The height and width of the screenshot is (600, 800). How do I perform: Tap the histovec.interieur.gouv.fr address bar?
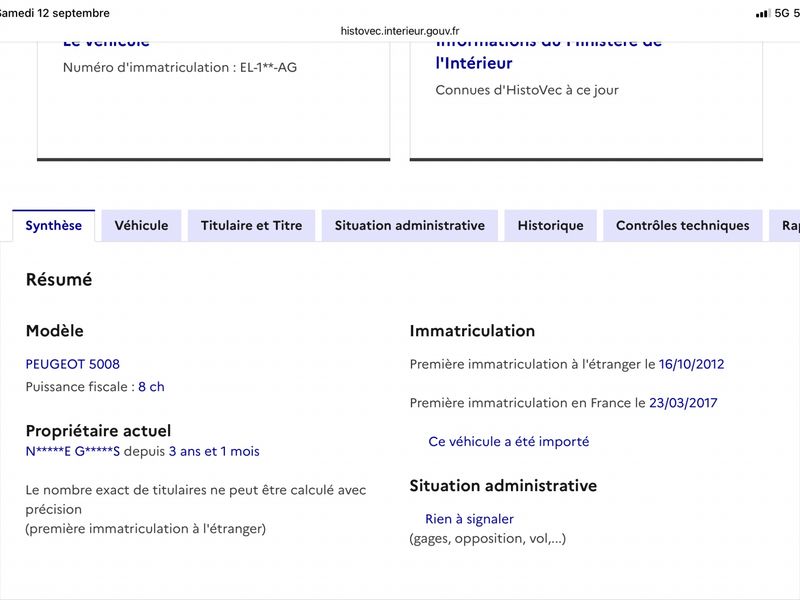coord(400,31)
